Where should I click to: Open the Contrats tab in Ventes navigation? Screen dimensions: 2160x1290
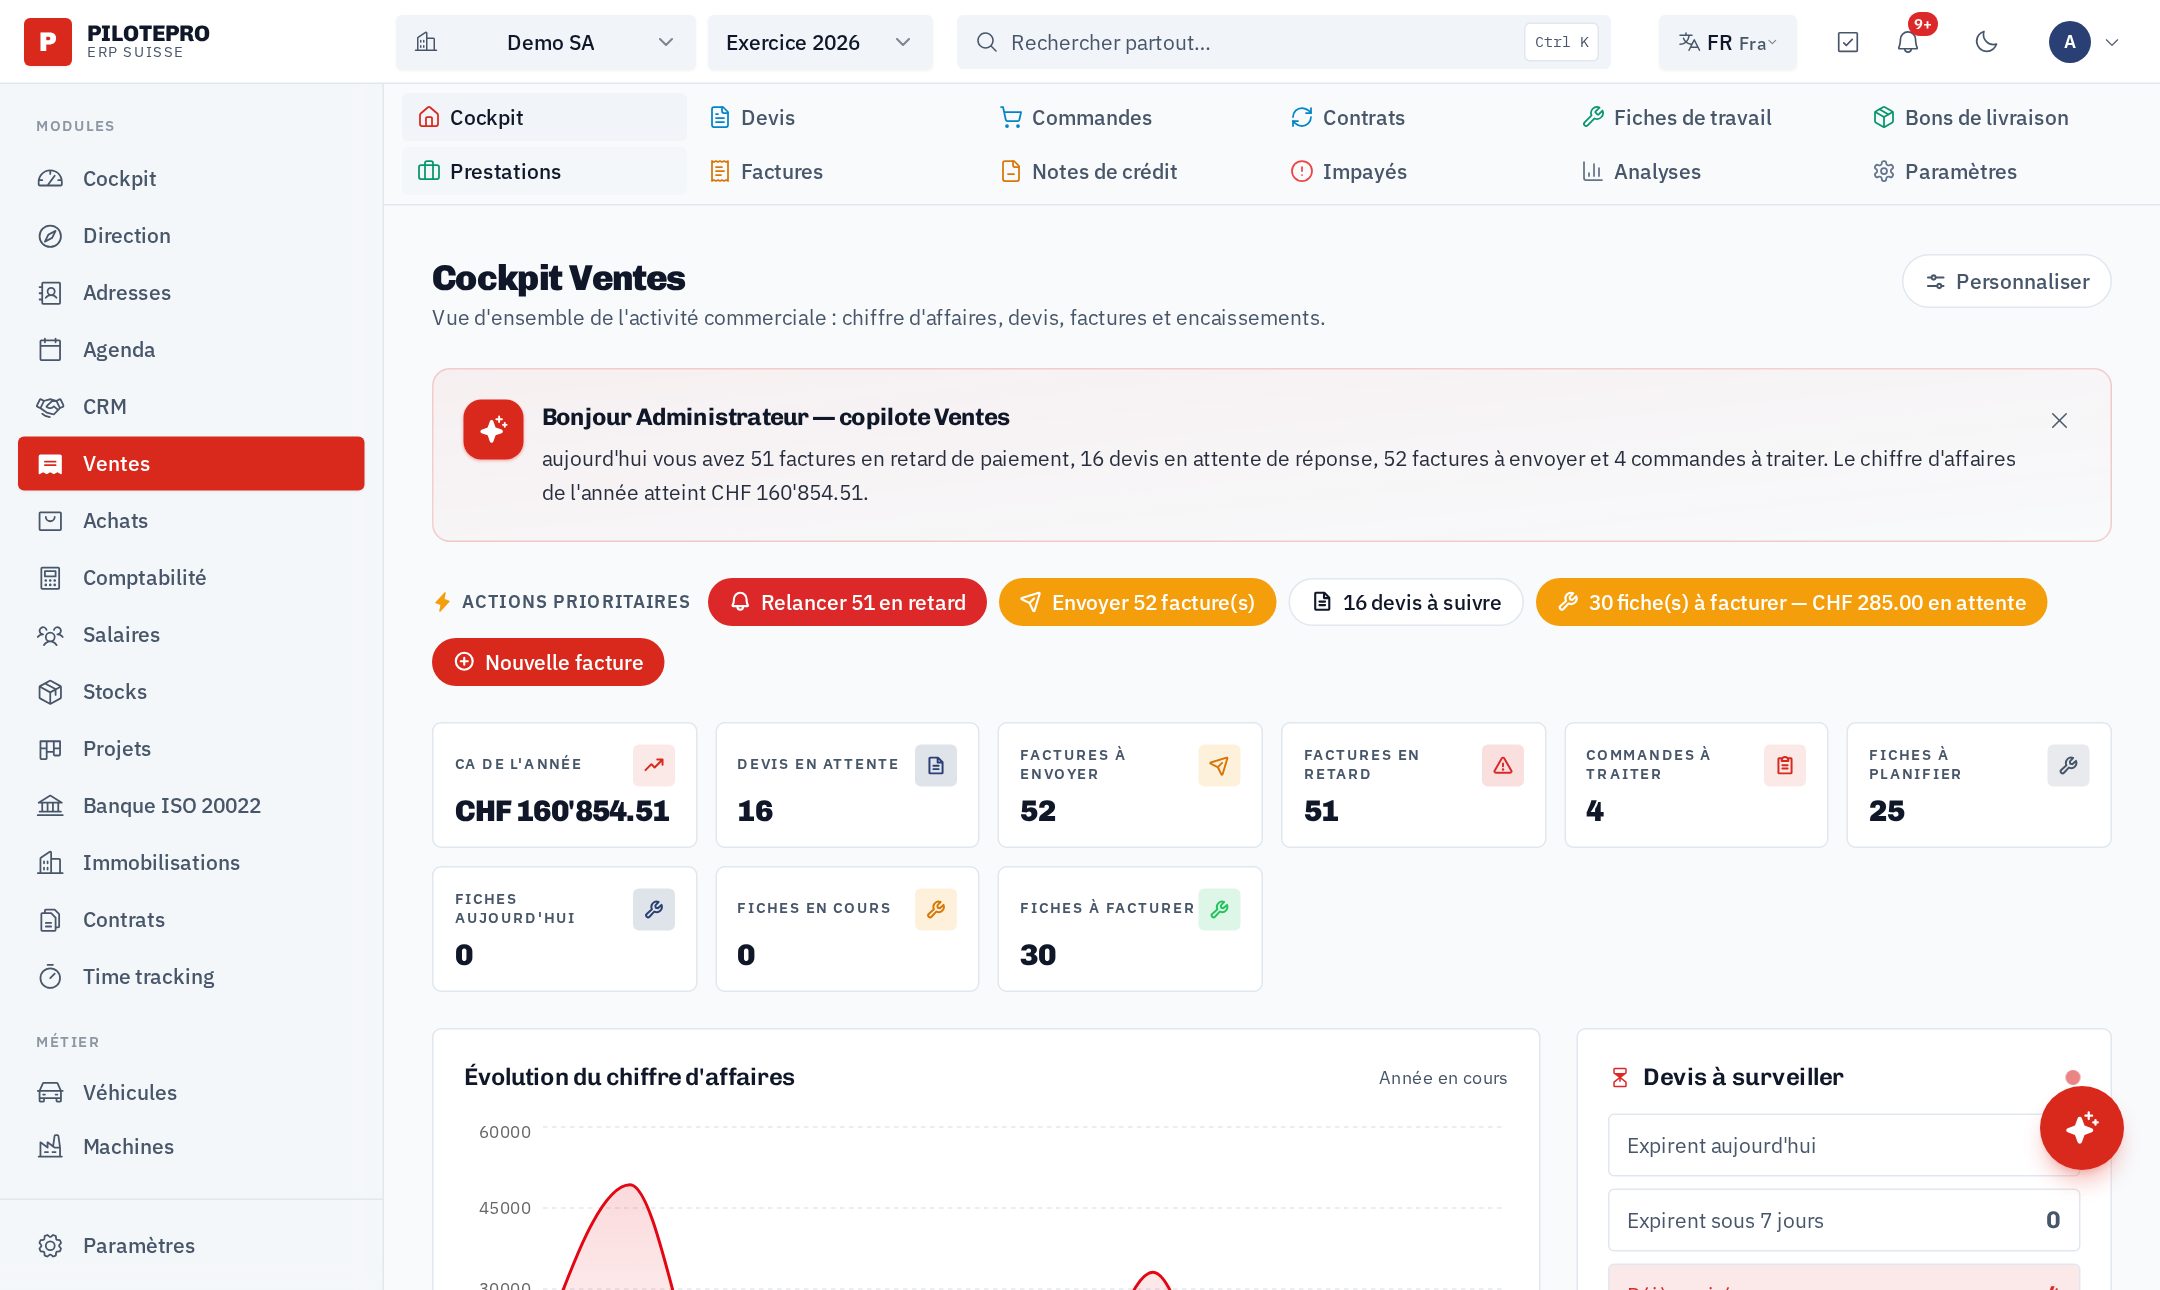(x=1417, y=118)
